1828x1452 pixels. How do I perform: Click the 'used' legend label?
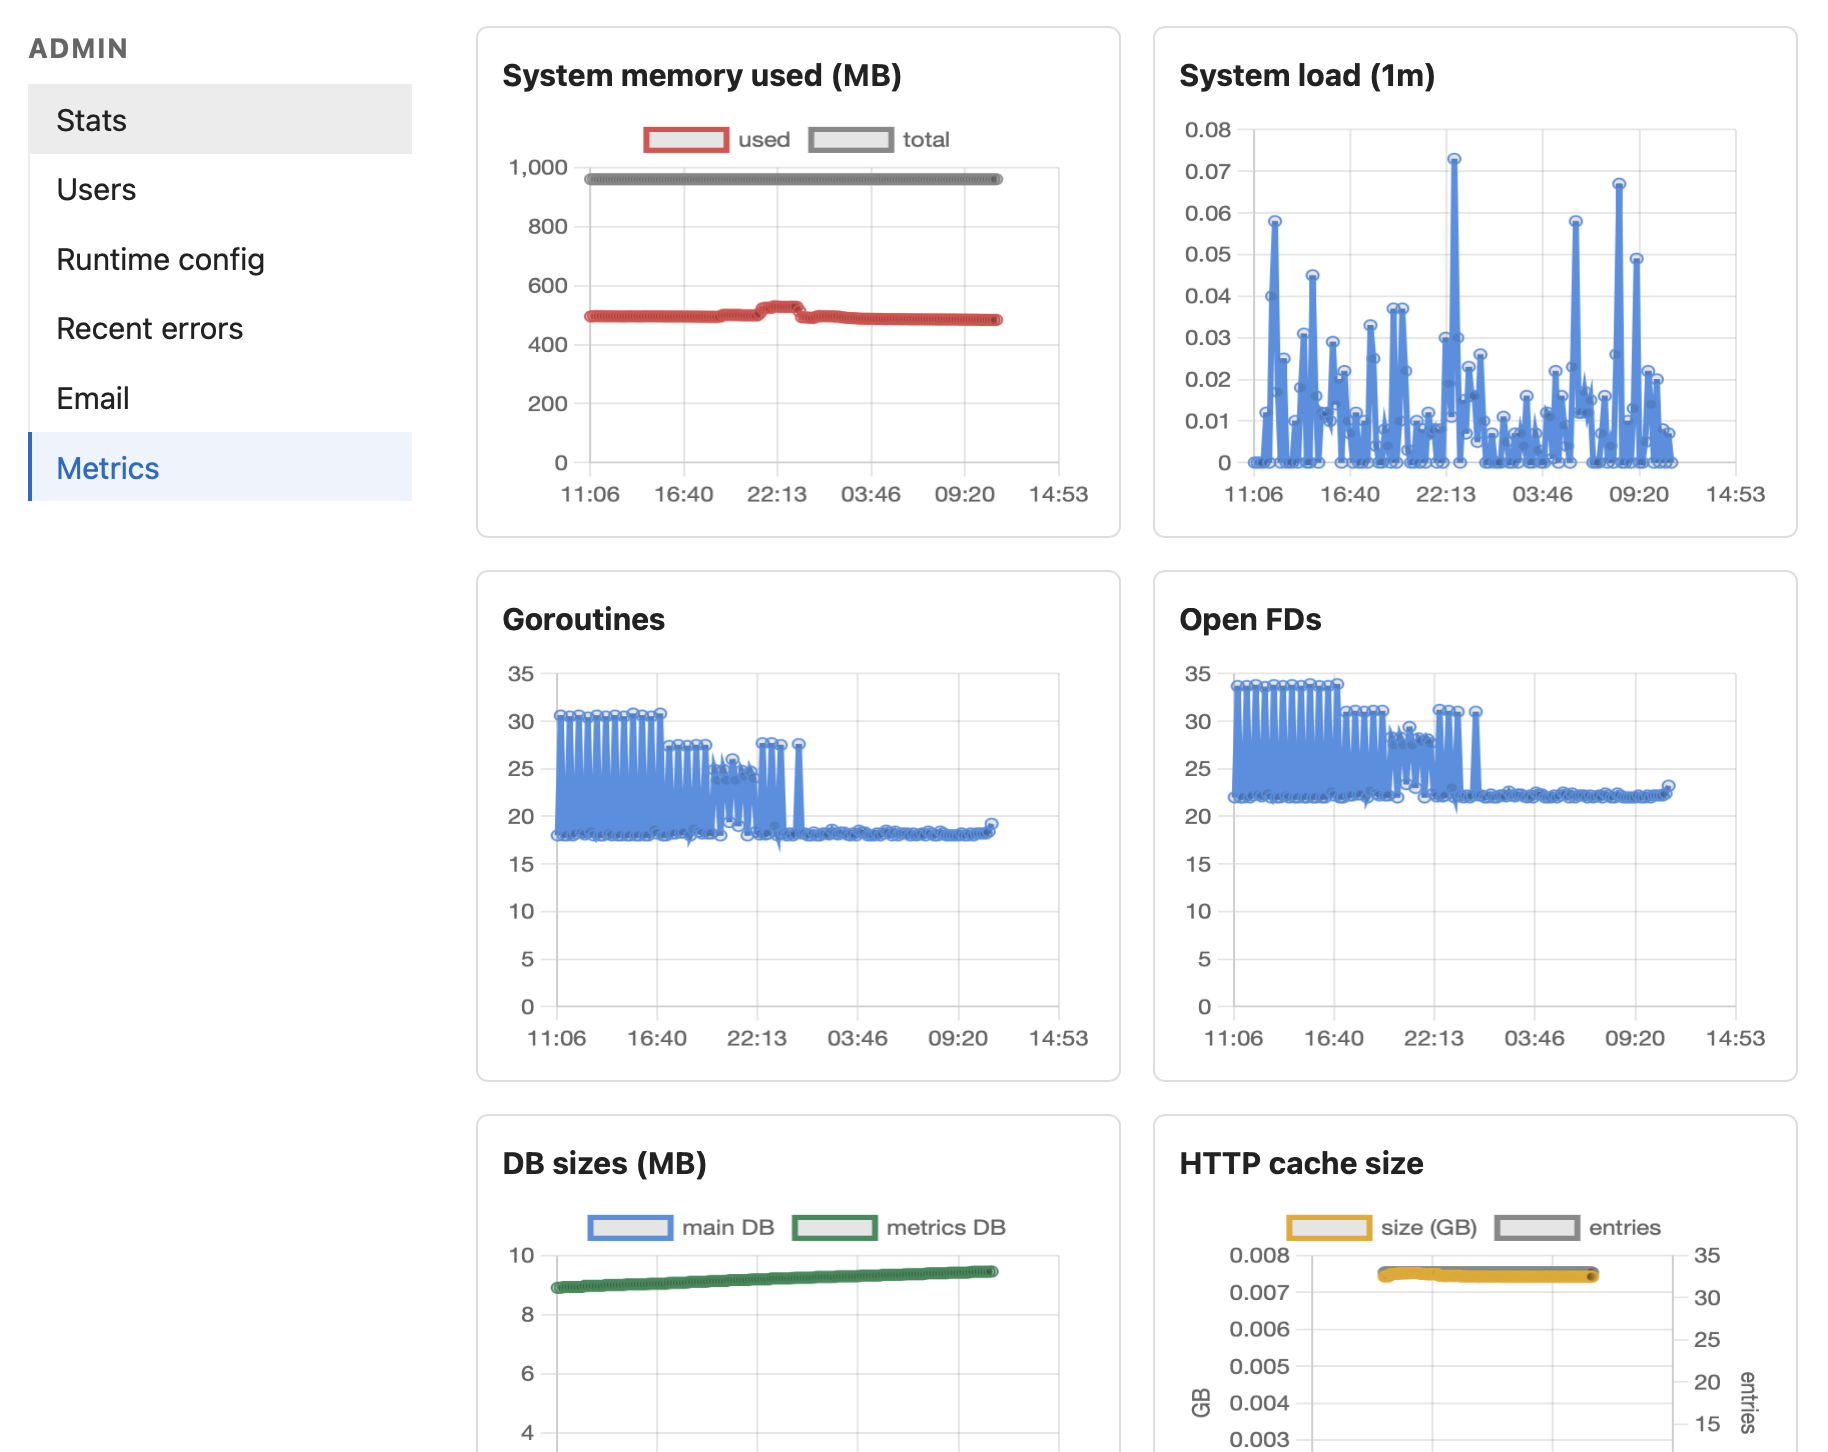[764, 140]
